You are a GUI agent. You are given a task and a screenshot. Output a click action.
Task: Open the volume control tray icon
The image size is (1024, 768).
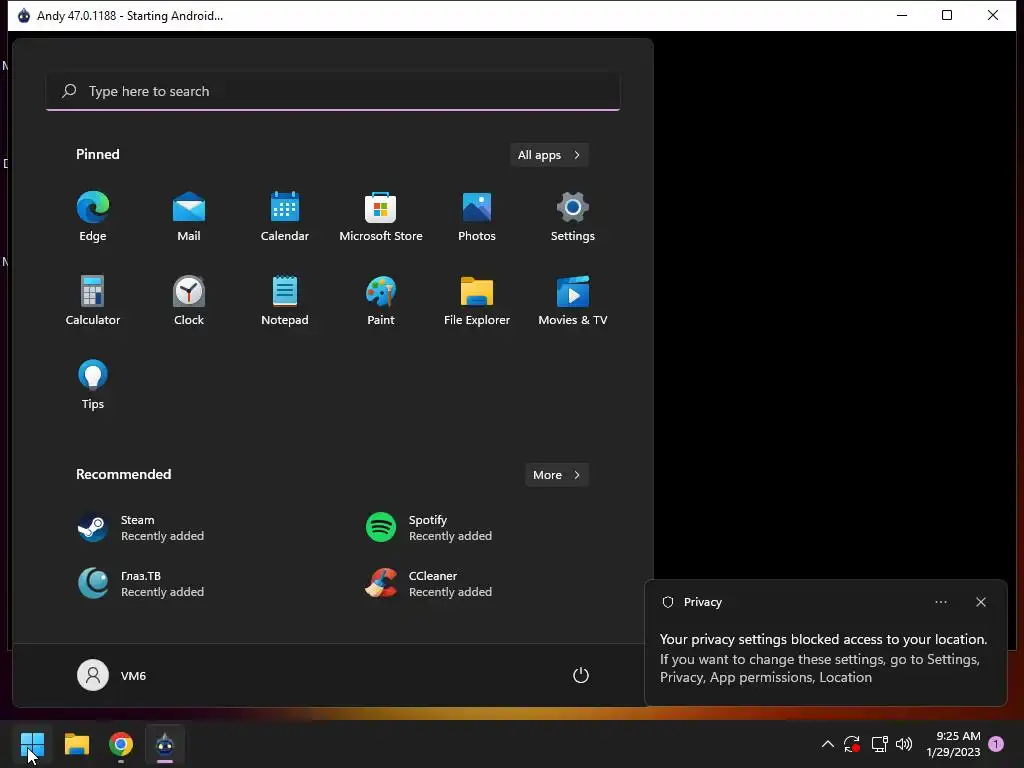click(x=904, y=744)
